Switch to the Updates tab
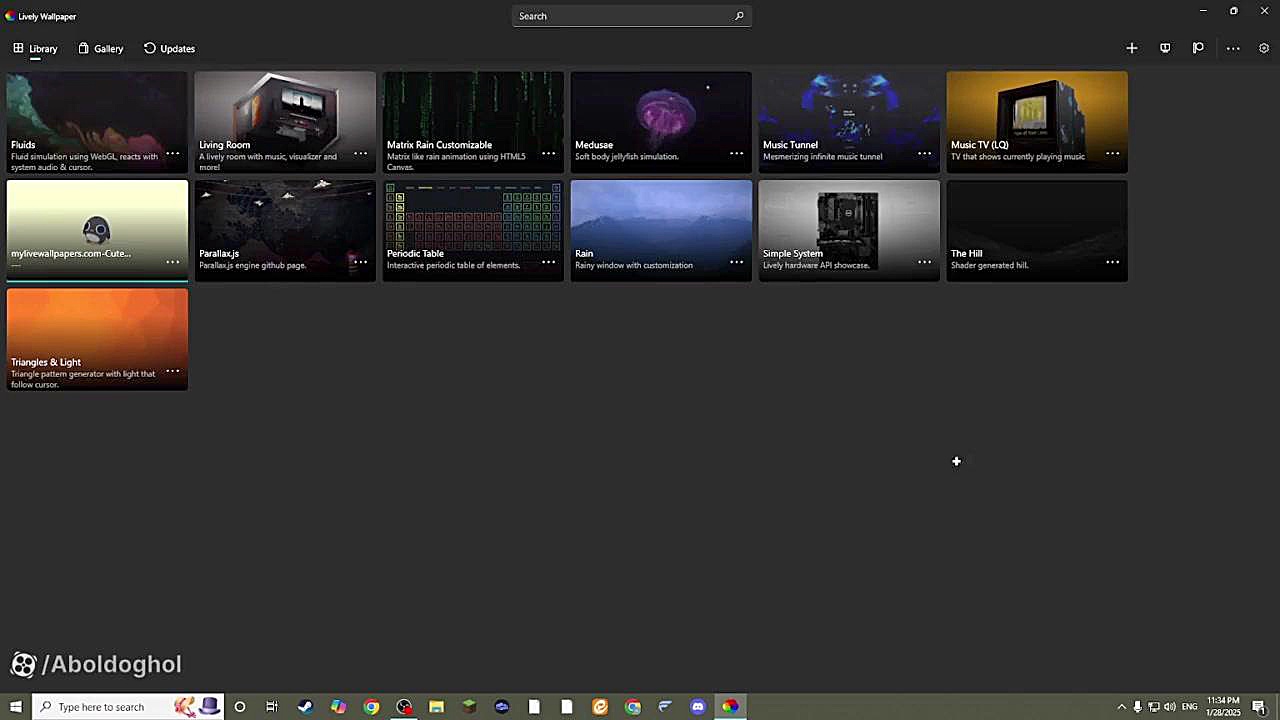Viewport: 1280px width, 720px height. point(169,48)
